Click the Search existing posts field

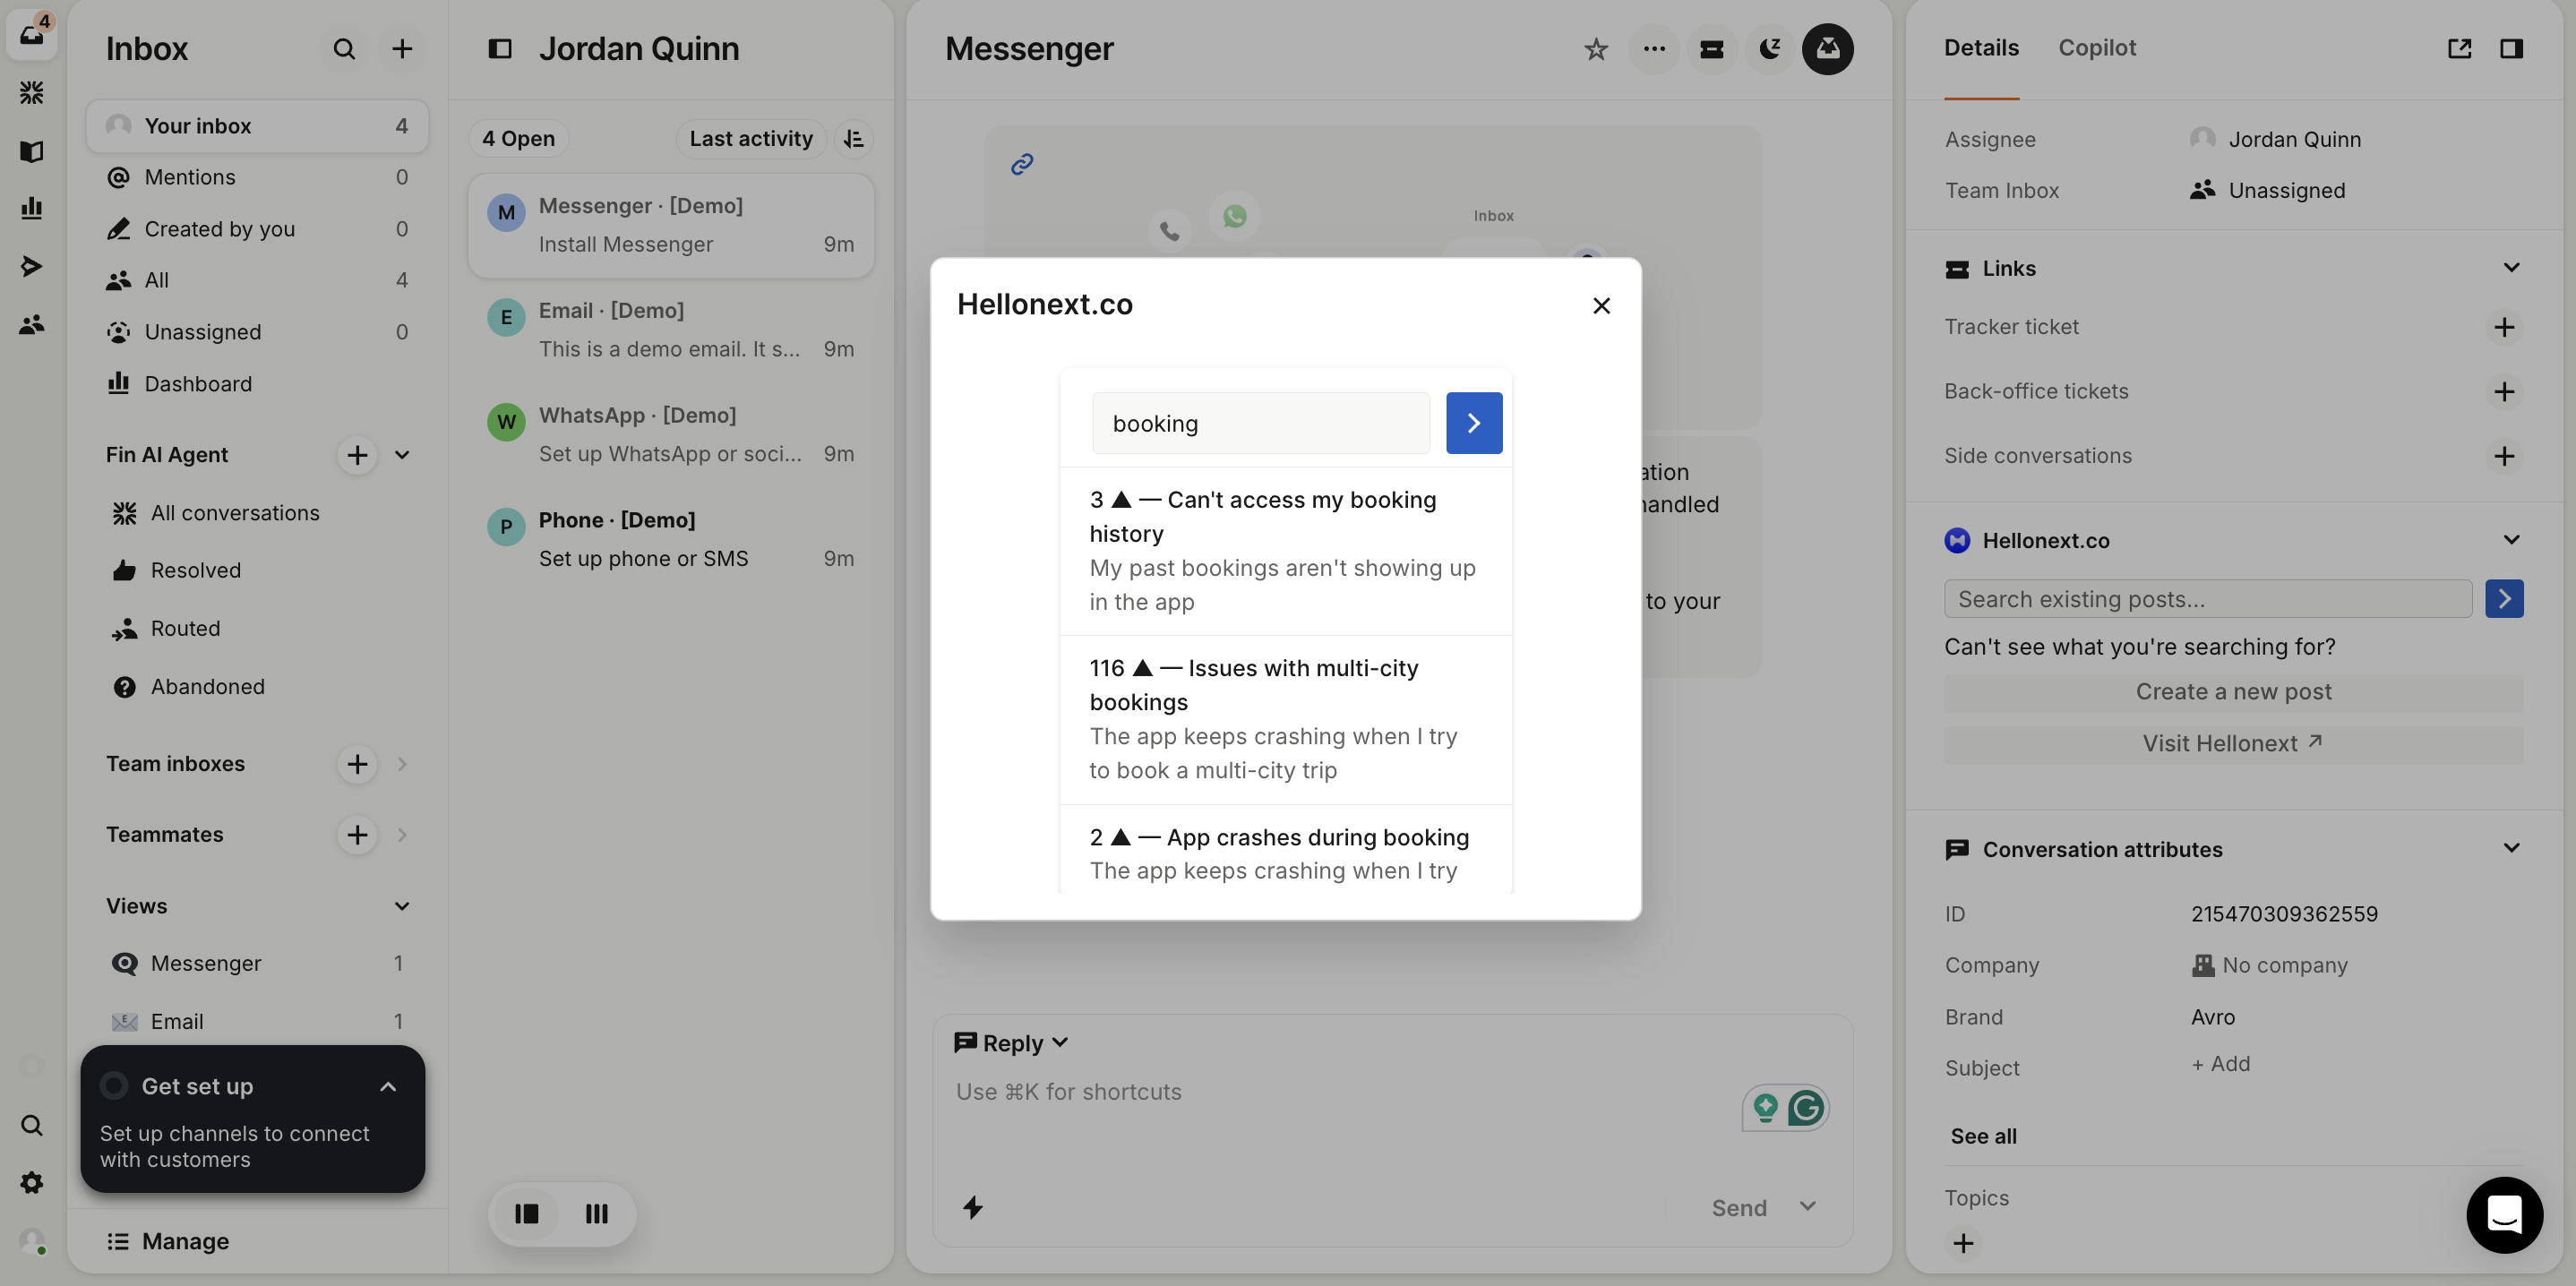pyautogui.click(x=2207, y=599)
